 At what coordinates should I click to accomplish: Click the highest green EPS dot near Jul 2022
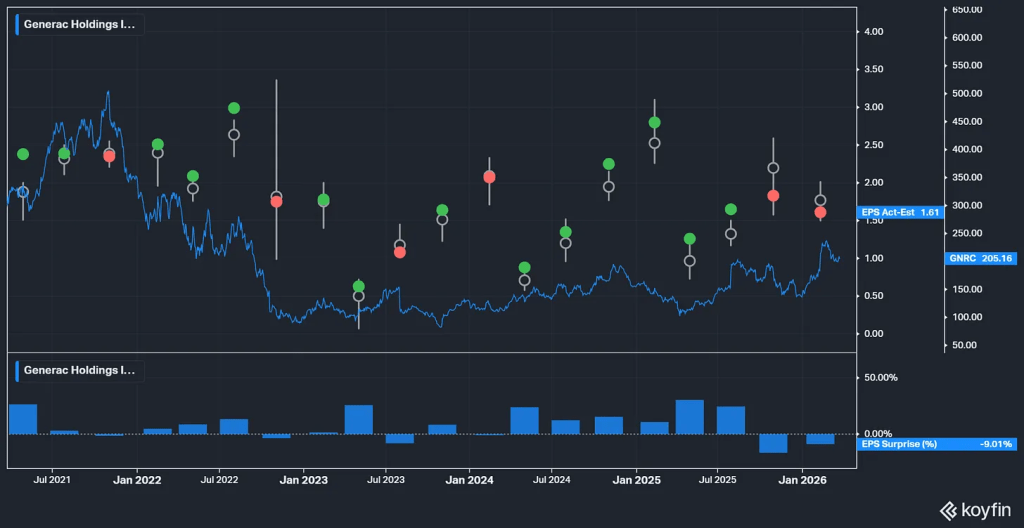[234, 108]
